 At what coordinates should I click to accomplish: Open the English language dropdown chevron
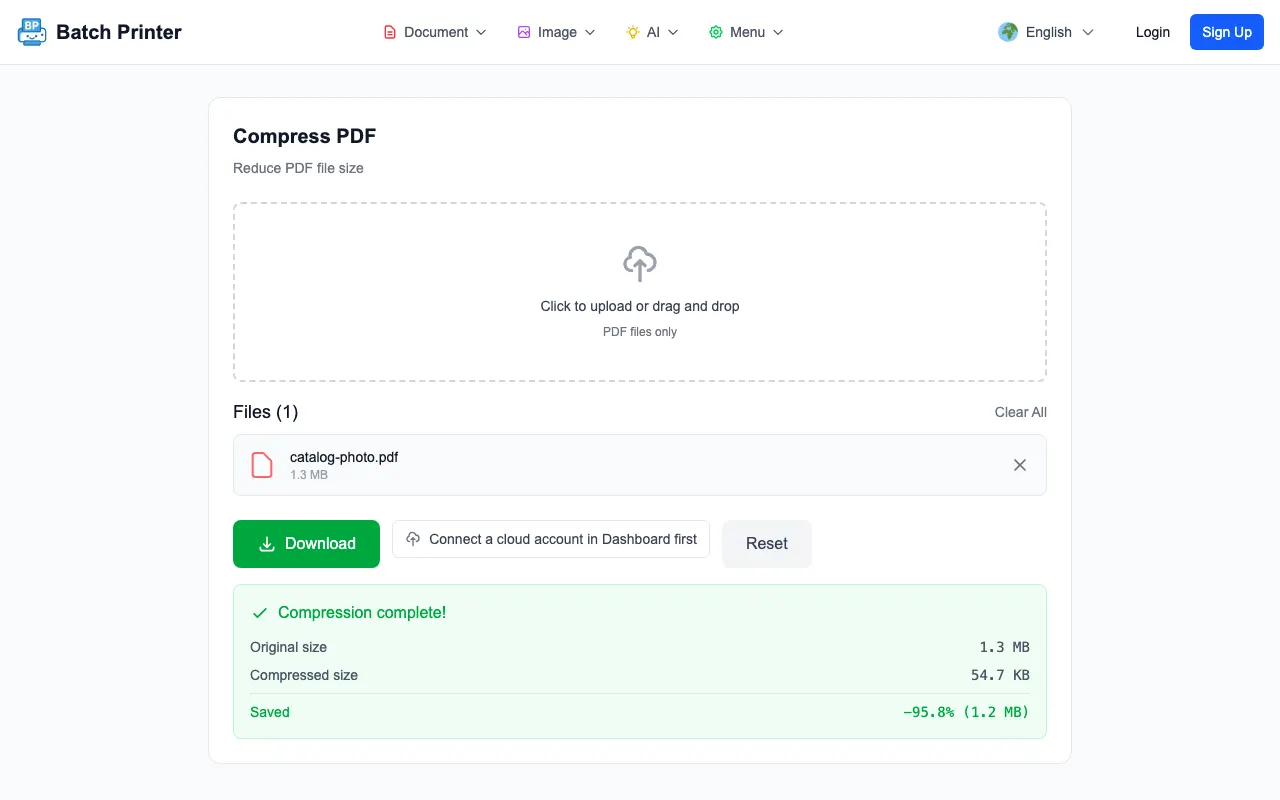(x=1088, y=32)
